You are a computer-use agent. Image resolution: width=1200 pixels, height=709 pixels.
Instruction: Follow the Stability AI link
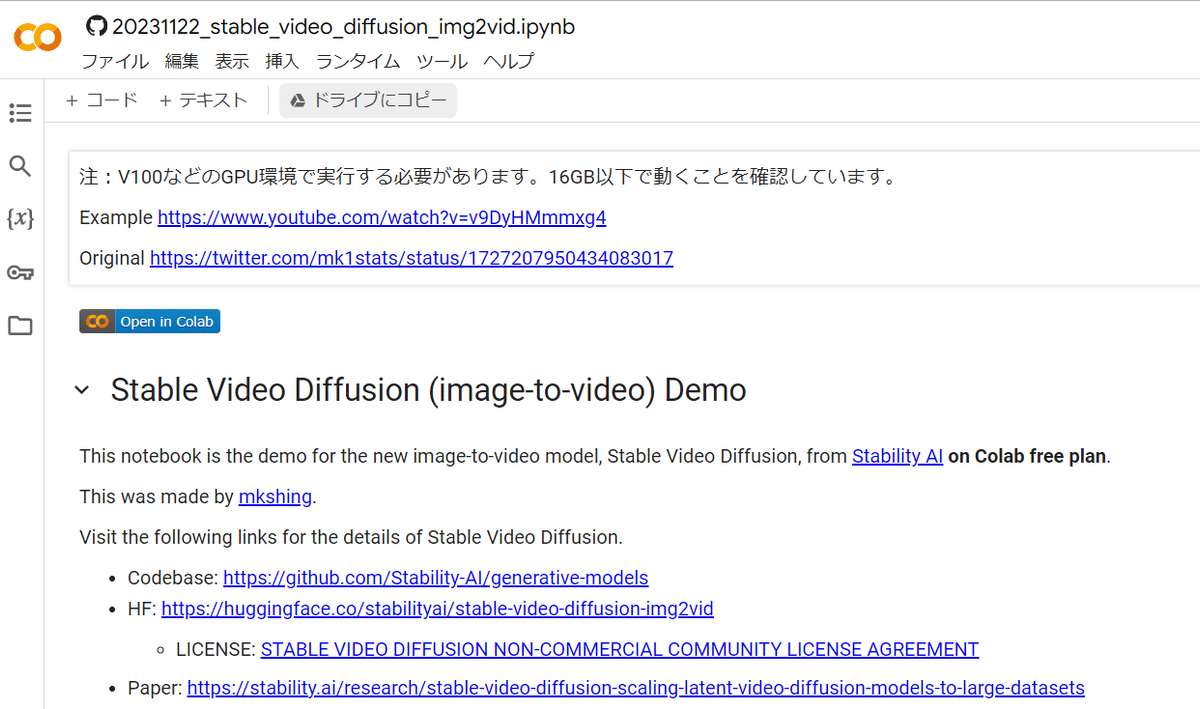click(897, 456)
